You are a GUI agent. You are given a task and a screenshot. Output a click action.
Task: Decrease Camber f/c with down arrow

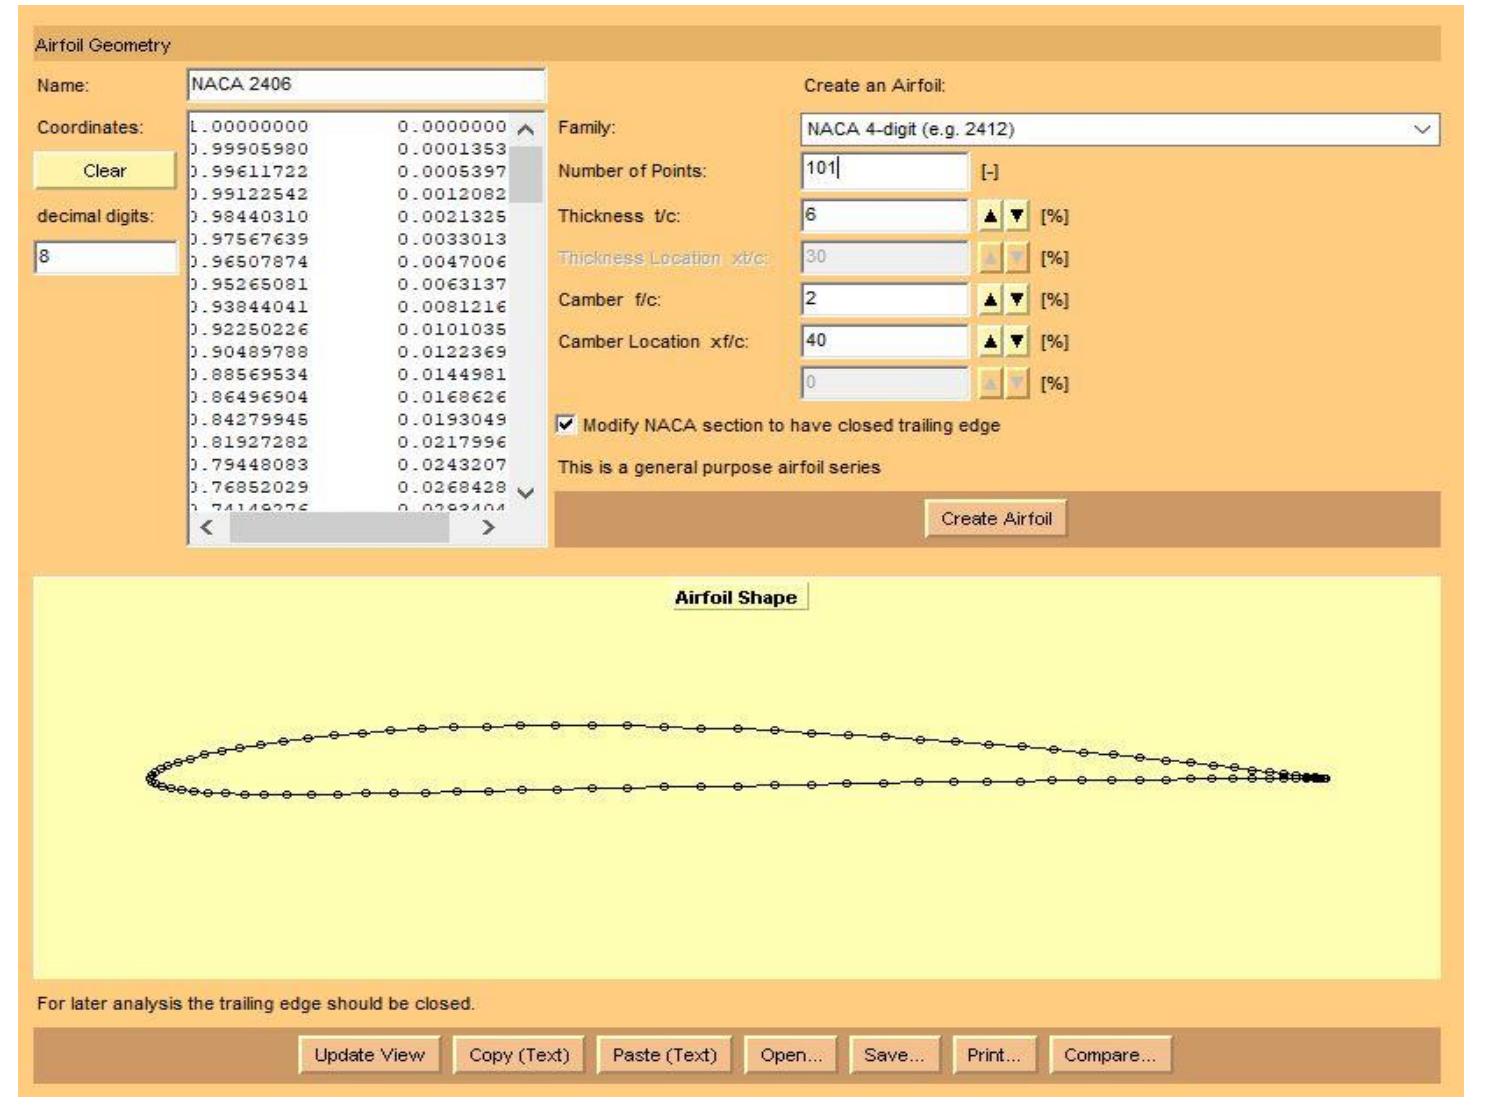pos(1016,299)
